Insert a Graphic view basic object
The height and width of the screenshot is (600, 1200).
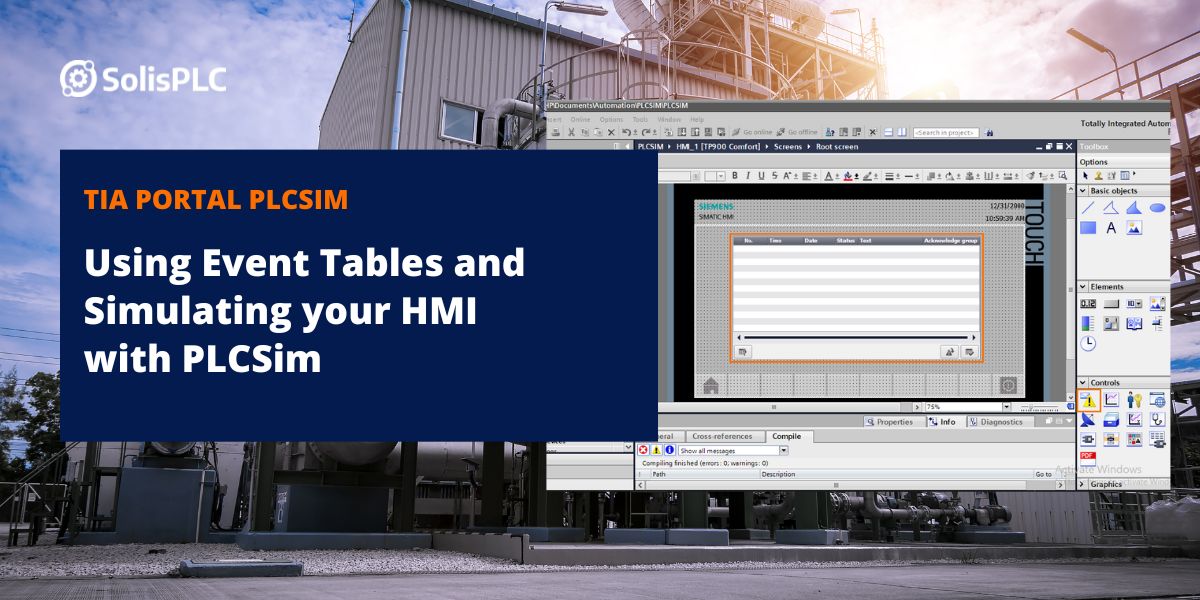pyautogui.click(x=1134, y=229)
